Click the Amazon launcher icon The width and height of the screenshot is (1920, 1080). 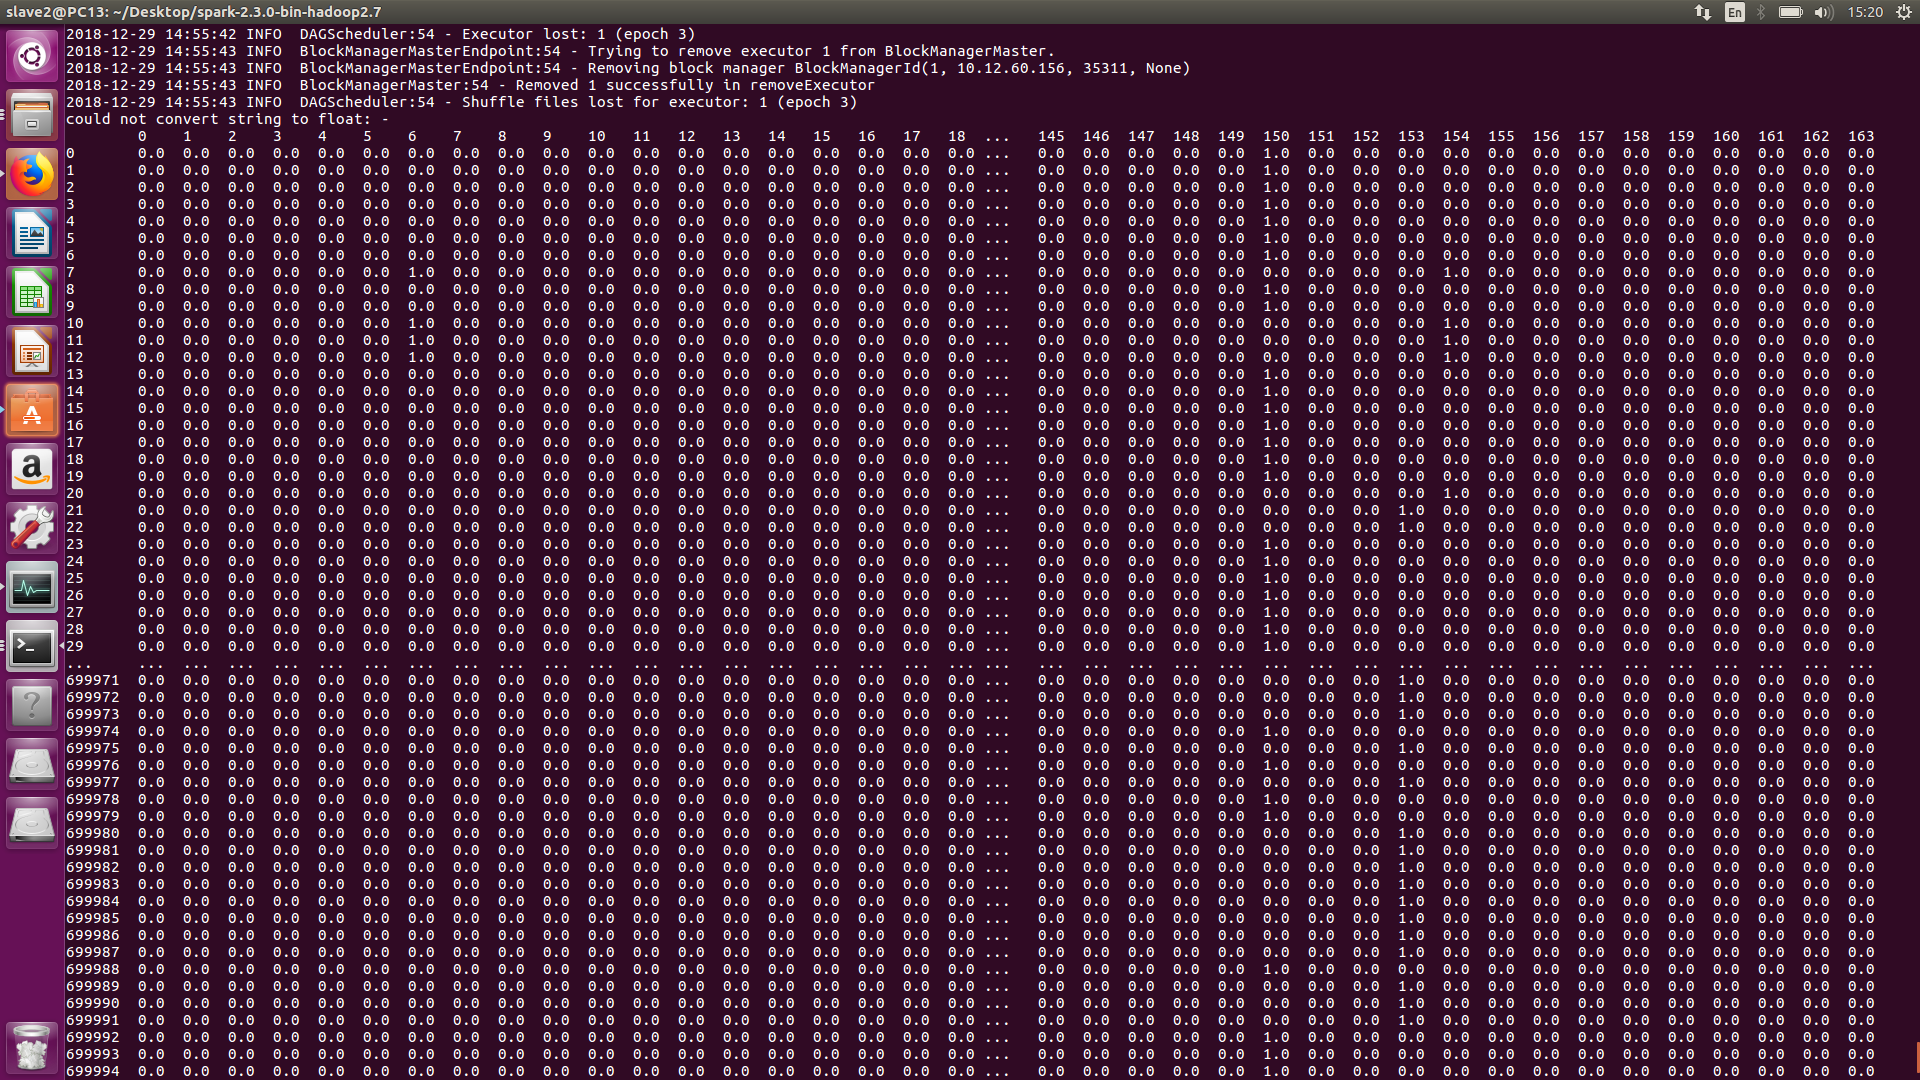32,469
